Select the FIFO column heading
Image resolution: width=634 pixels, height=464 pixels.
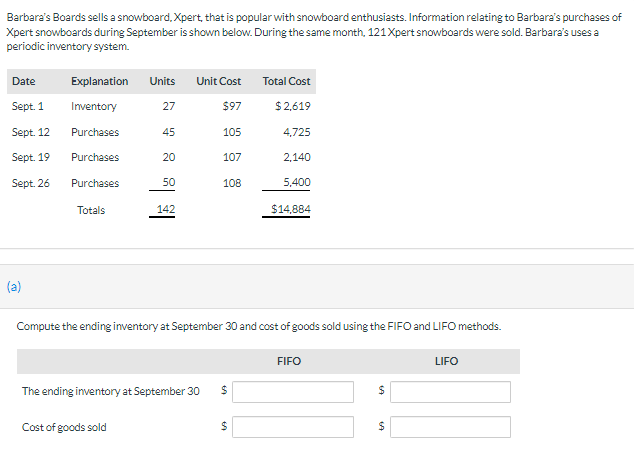(x=288, y=361)
